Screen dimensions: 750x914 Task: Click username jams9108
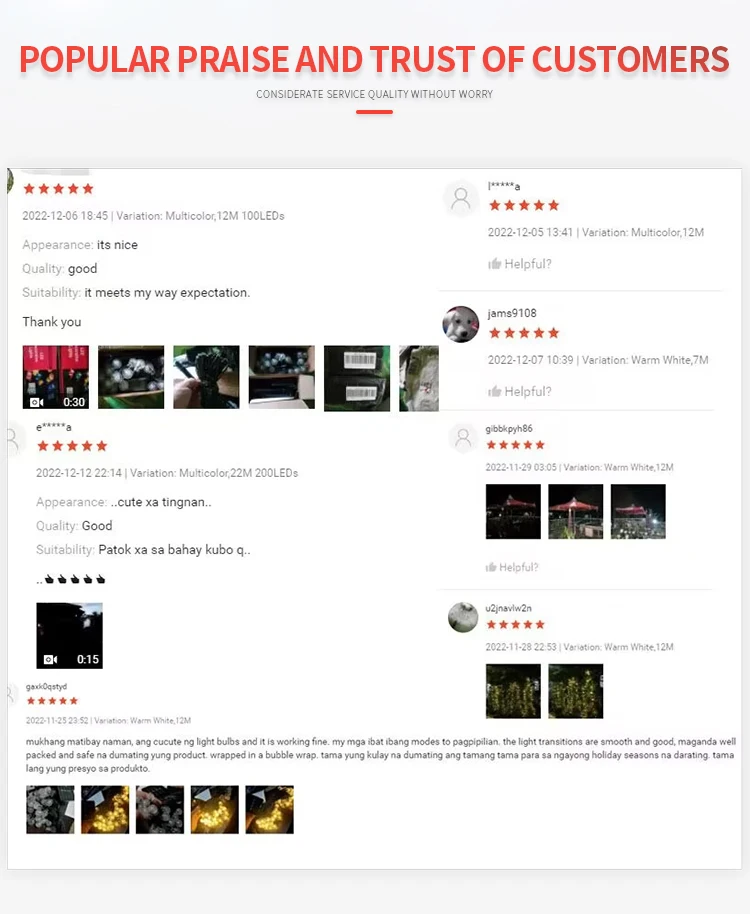[512, 313]
